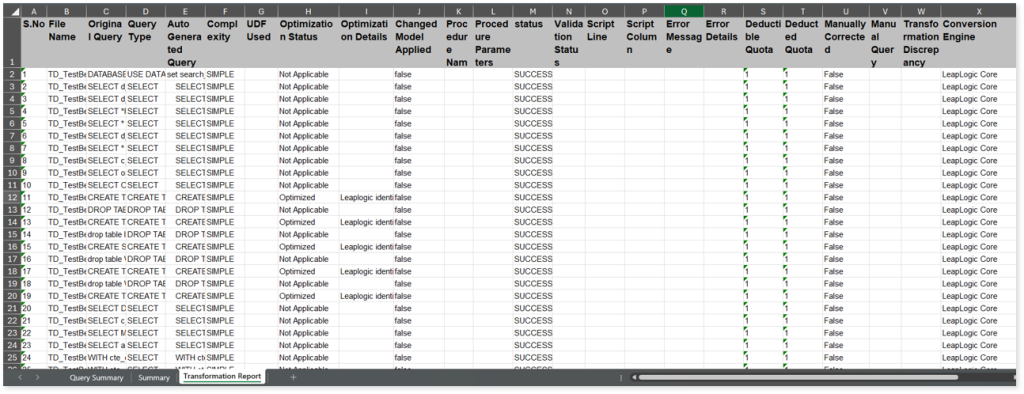
Task: Select the highlighted column Q header
Action: coord(684,11)
